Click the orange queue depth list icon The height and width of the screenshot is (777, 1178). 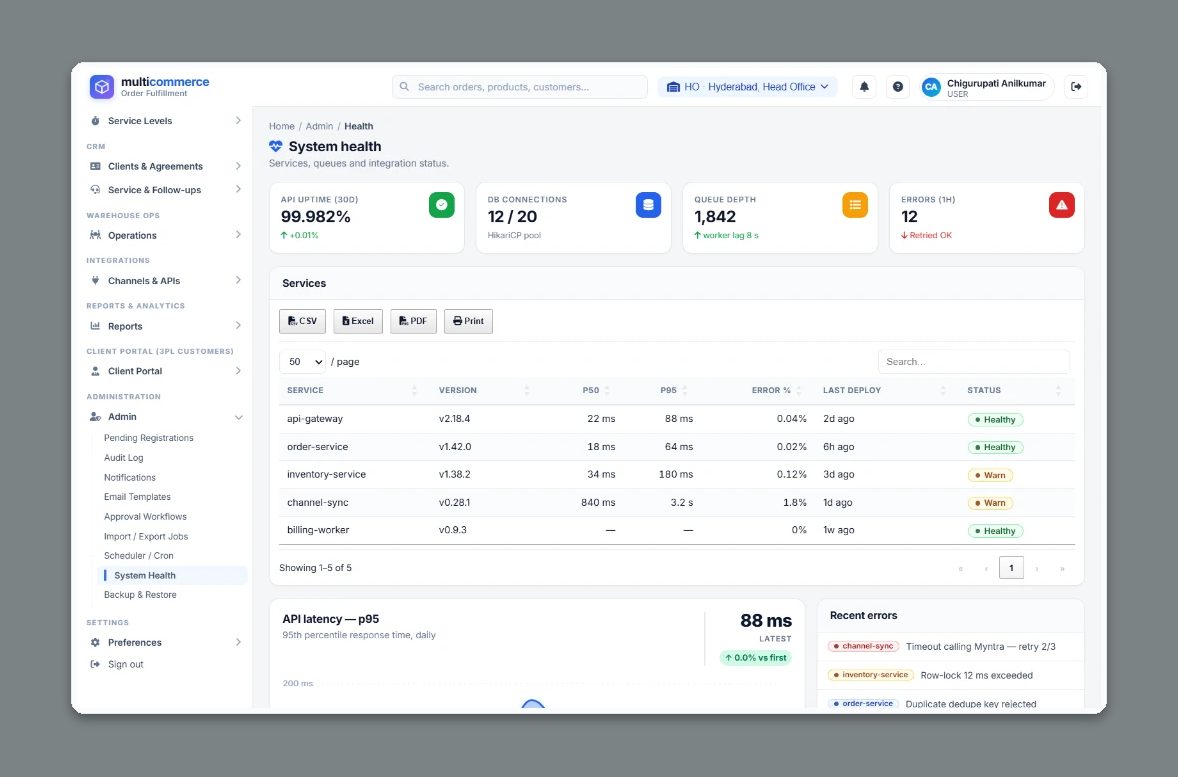point(855,205)
